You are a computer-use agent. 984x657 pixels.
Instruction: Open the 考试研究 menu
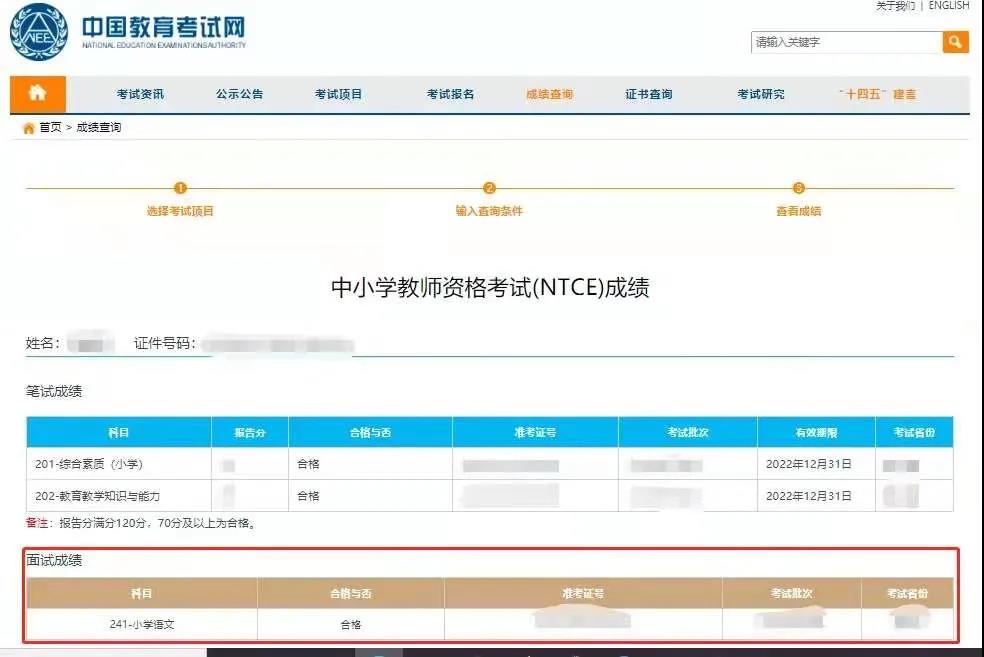[761, 95]
